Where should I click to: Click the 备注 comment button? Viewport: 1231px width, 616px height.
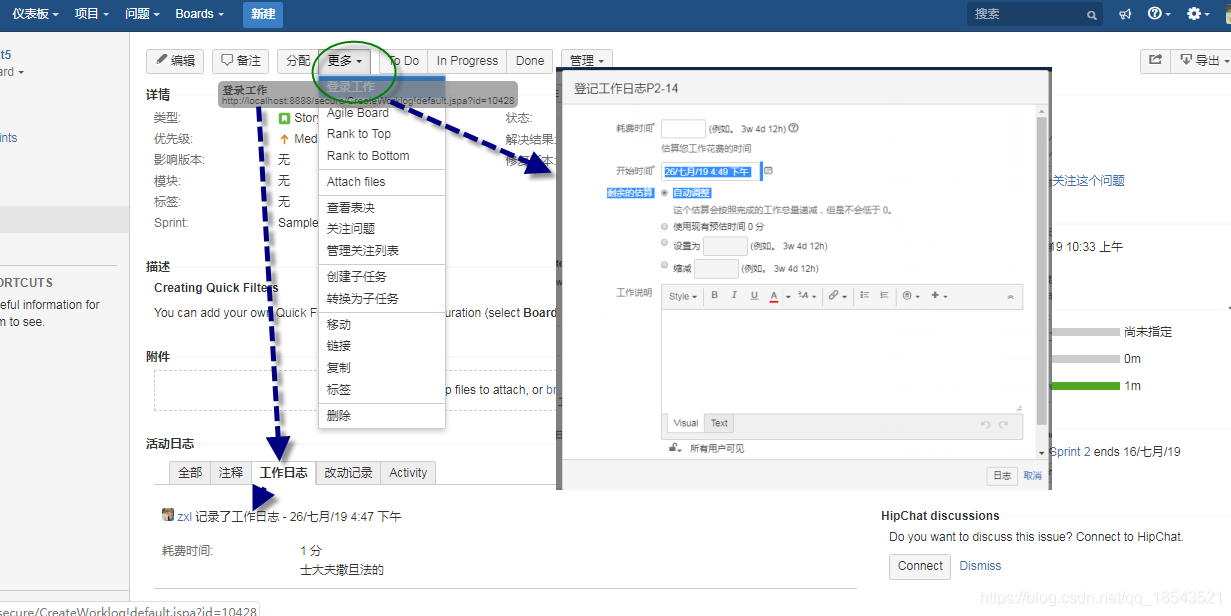(x=240, y=61)
